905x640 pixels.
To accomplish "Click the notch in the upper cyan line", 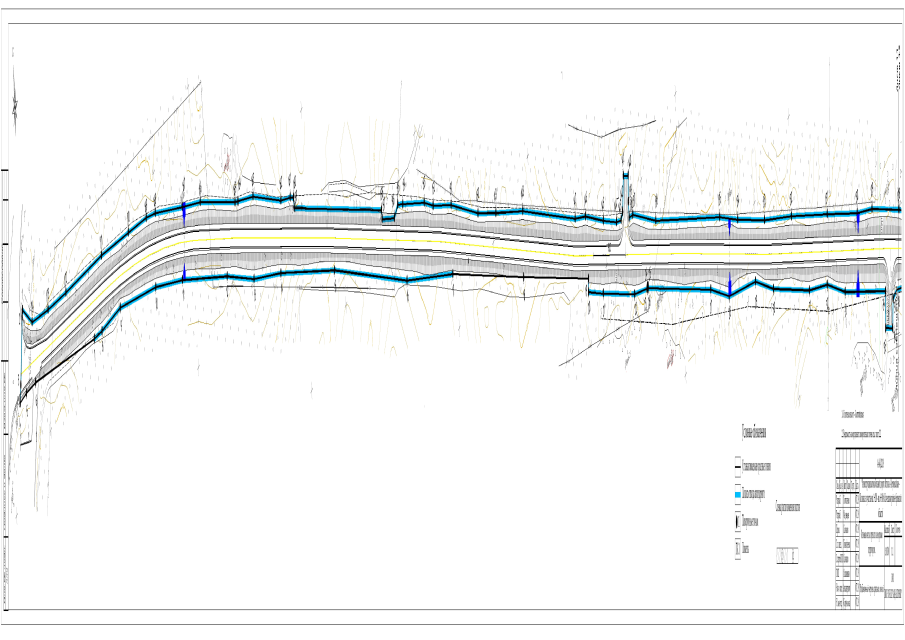I will 389,212.
